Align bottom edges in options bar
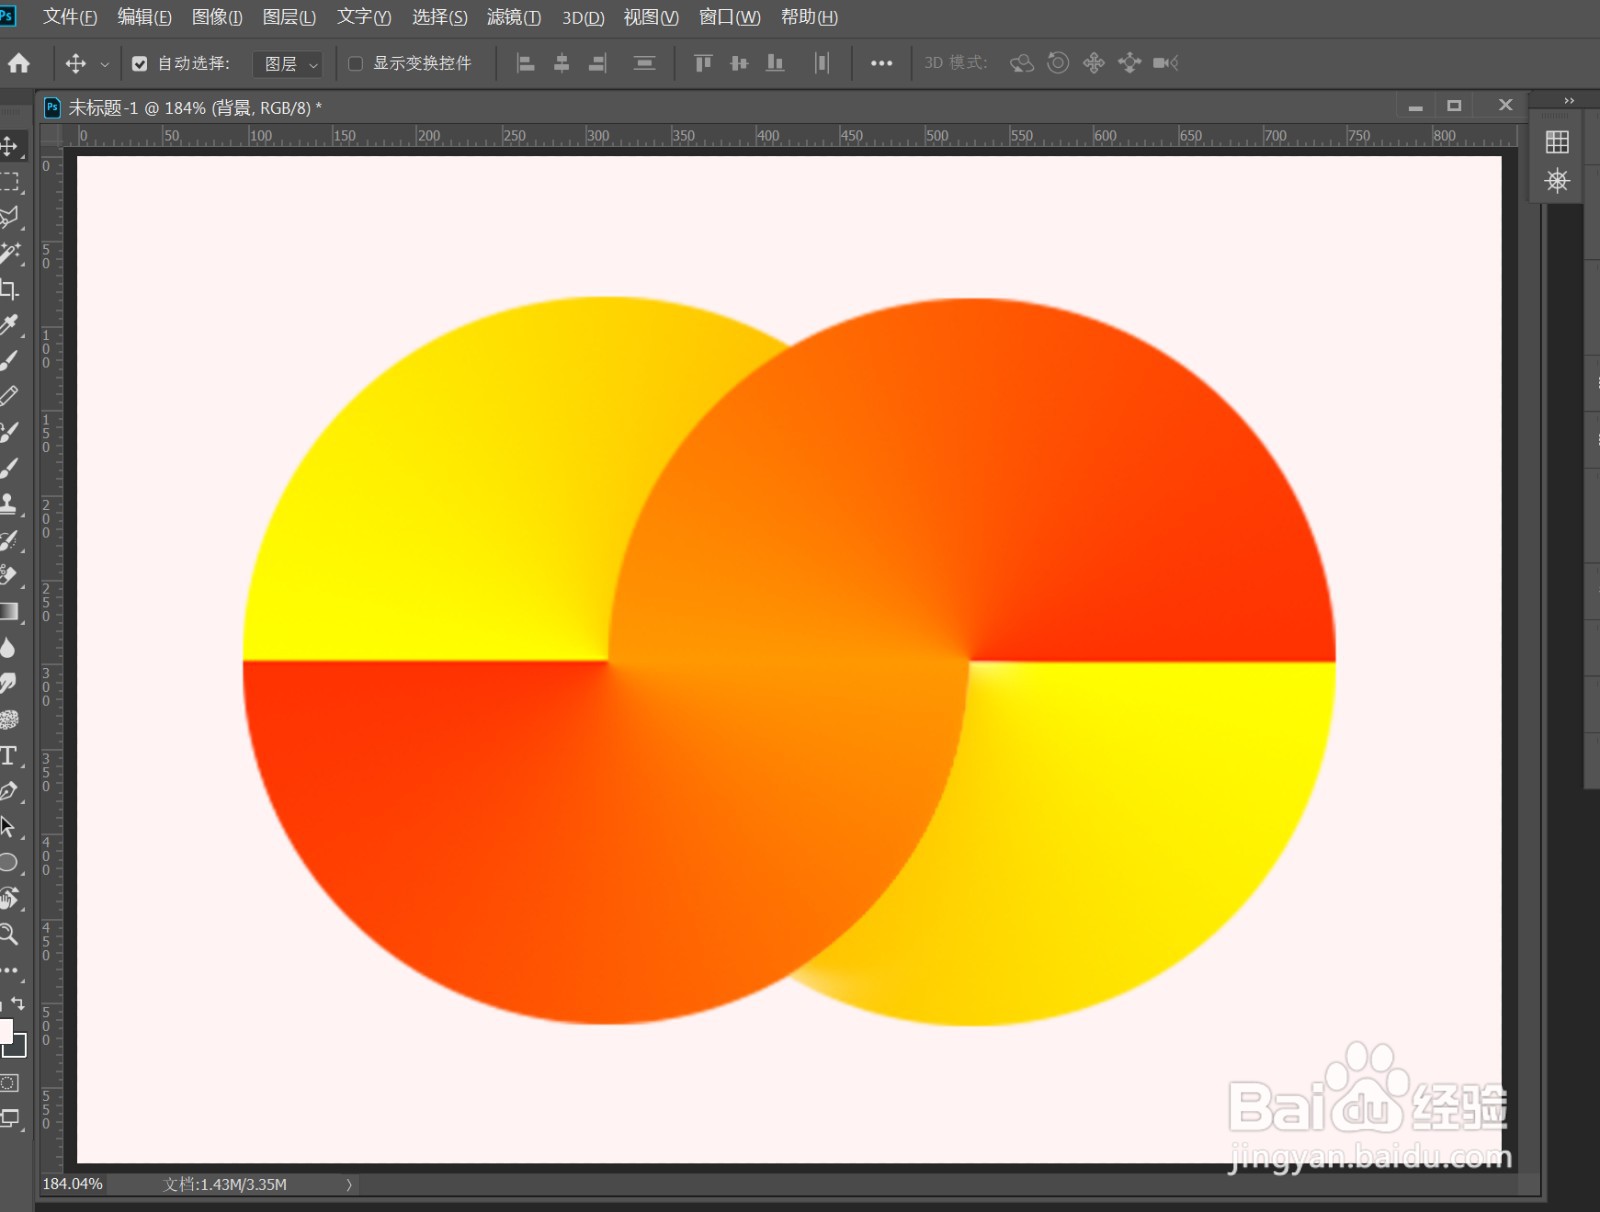The width and height of the screenshot is (1600, 1212). point(775,63)
